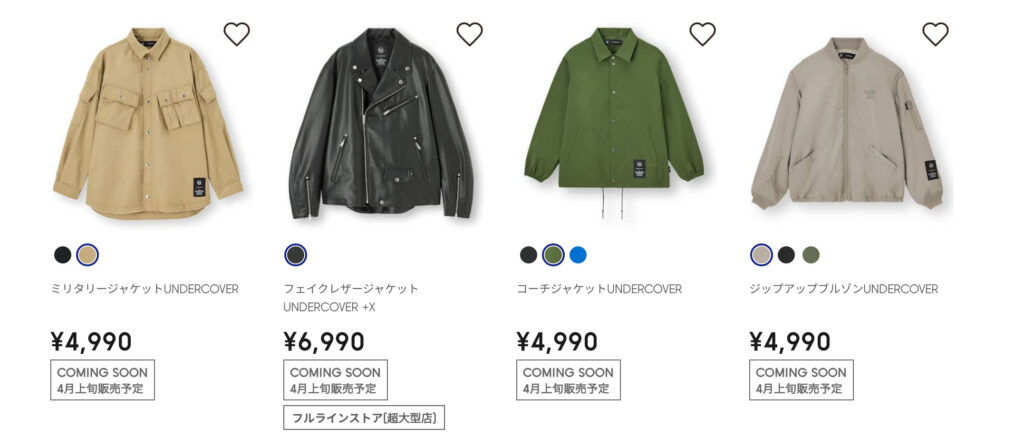Select black swatch for fake leather jacket
Image resolution: width=1024 pixels, height=447 pixels.
pos(295,255)
